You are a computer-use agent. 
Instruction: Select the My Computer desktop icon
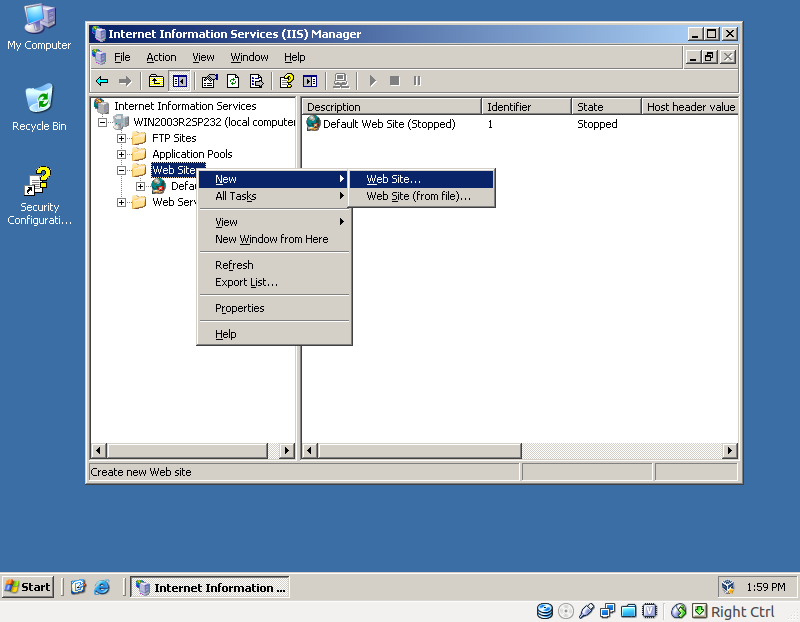[x=39, y=27]
